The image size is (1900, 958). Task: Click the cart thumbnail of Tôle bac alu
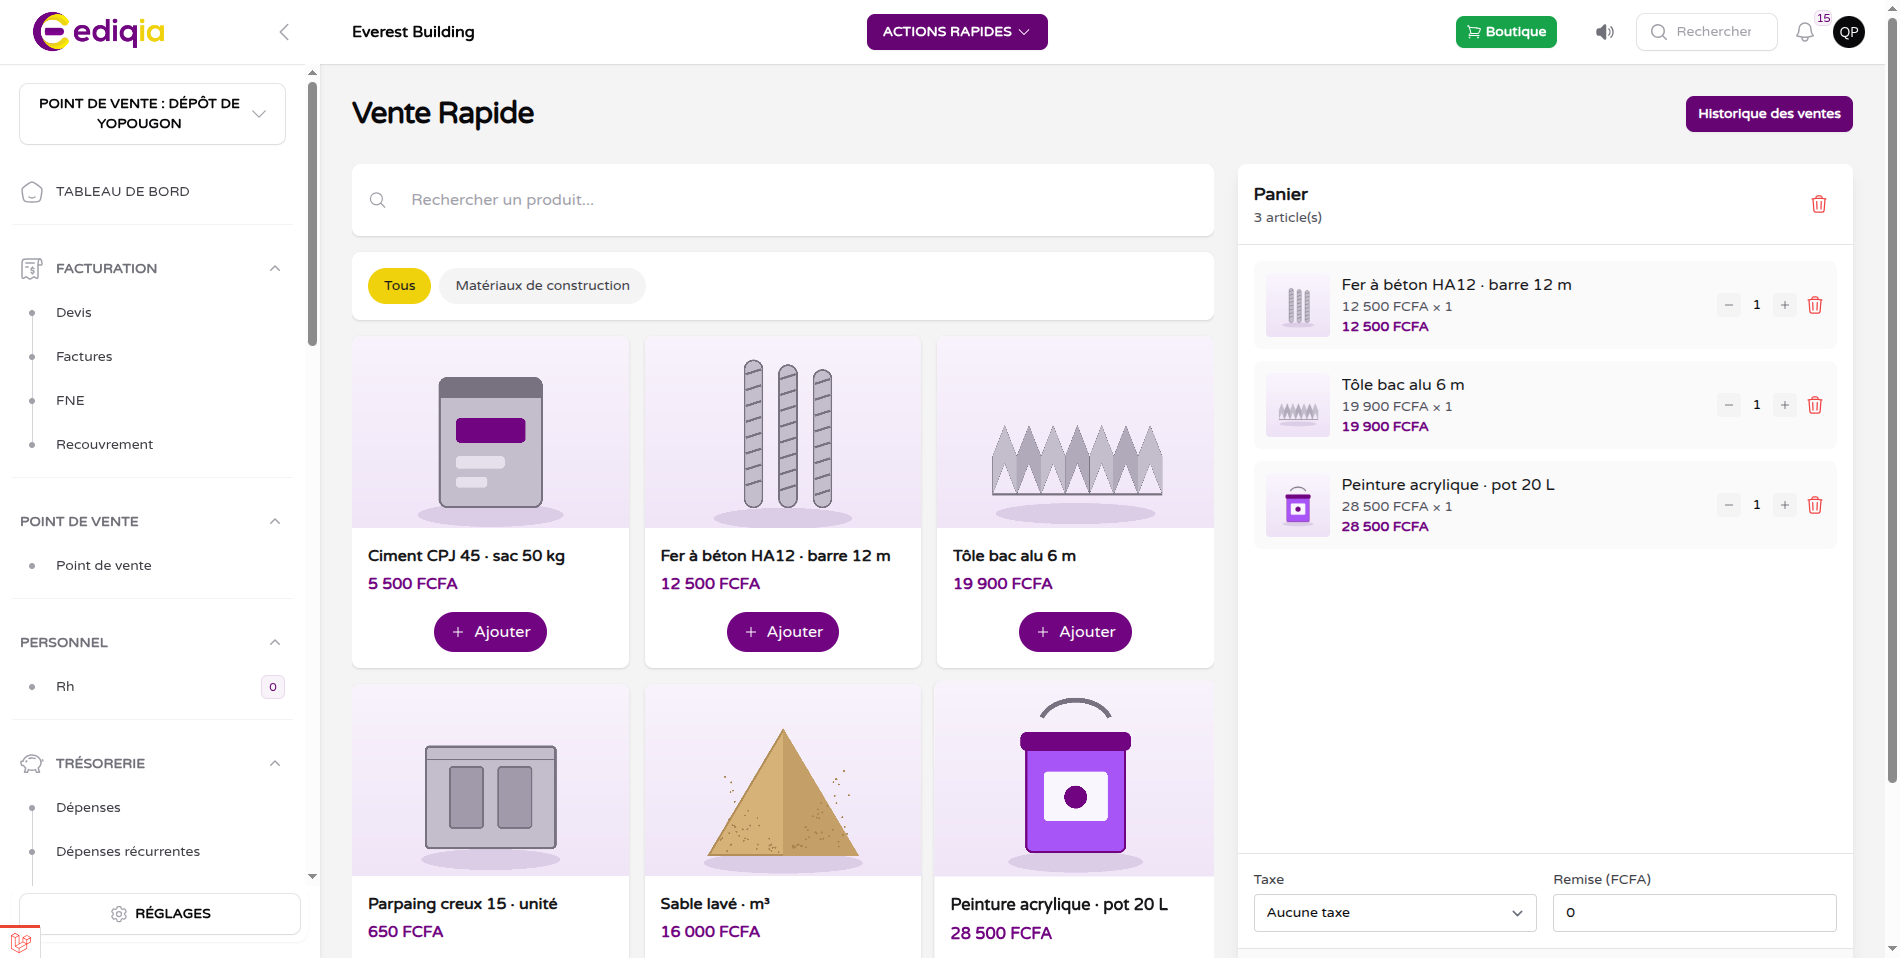click(x=1298, y=405)
